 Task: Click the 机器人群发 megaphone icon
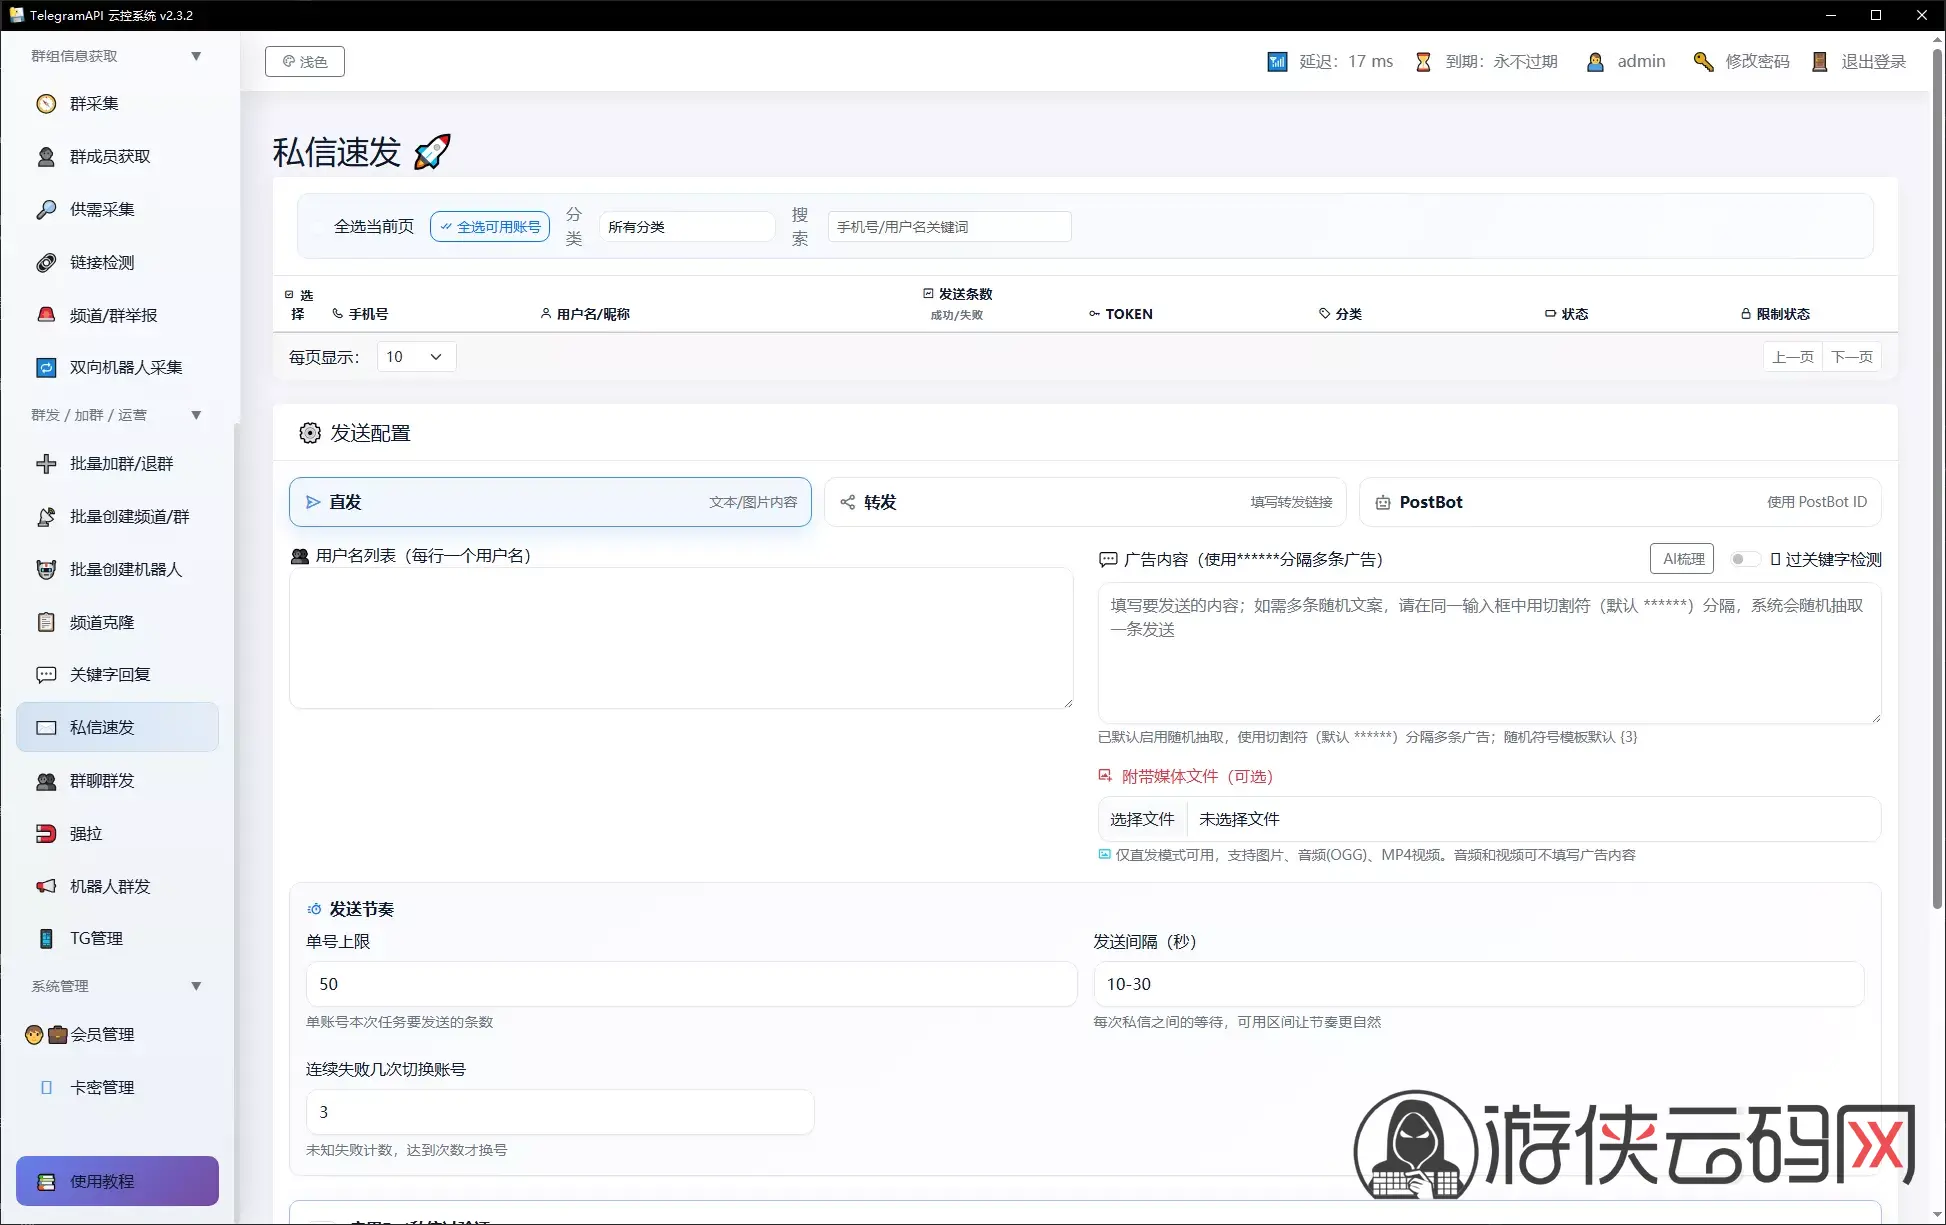[x=46, y=887]
